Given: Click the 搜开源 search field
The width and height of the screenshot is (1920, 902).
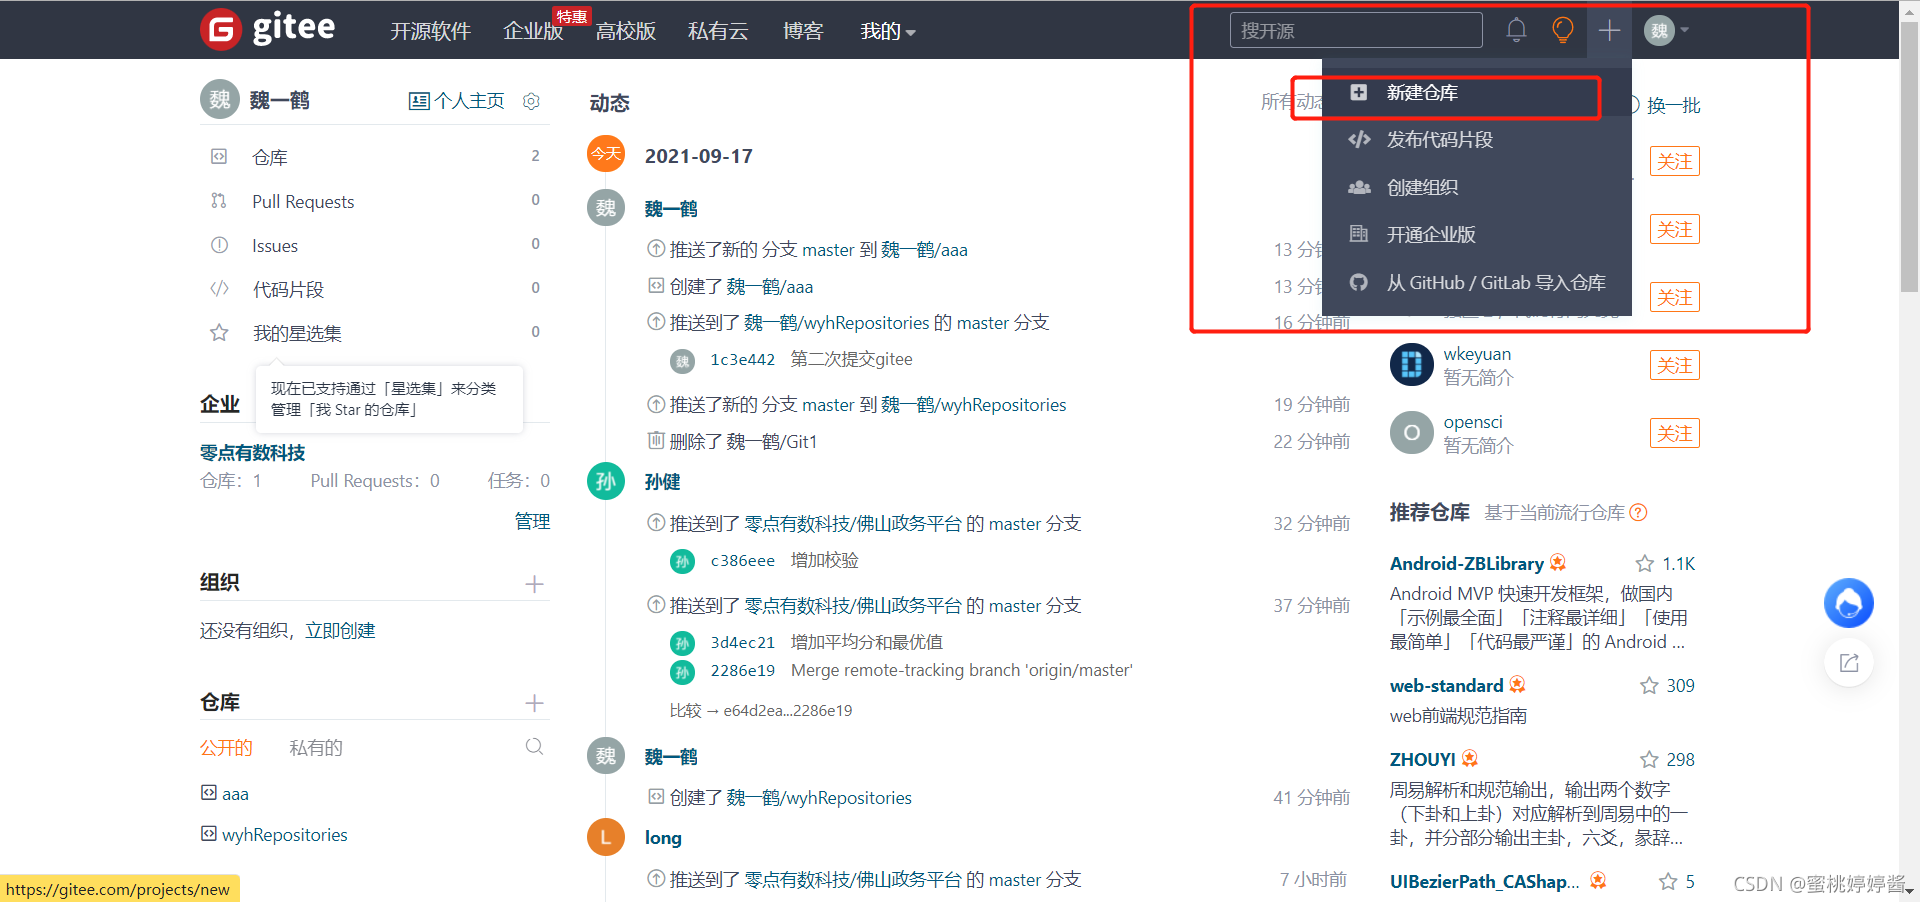Looking at the screenshot, I should tap(1356, 30).
